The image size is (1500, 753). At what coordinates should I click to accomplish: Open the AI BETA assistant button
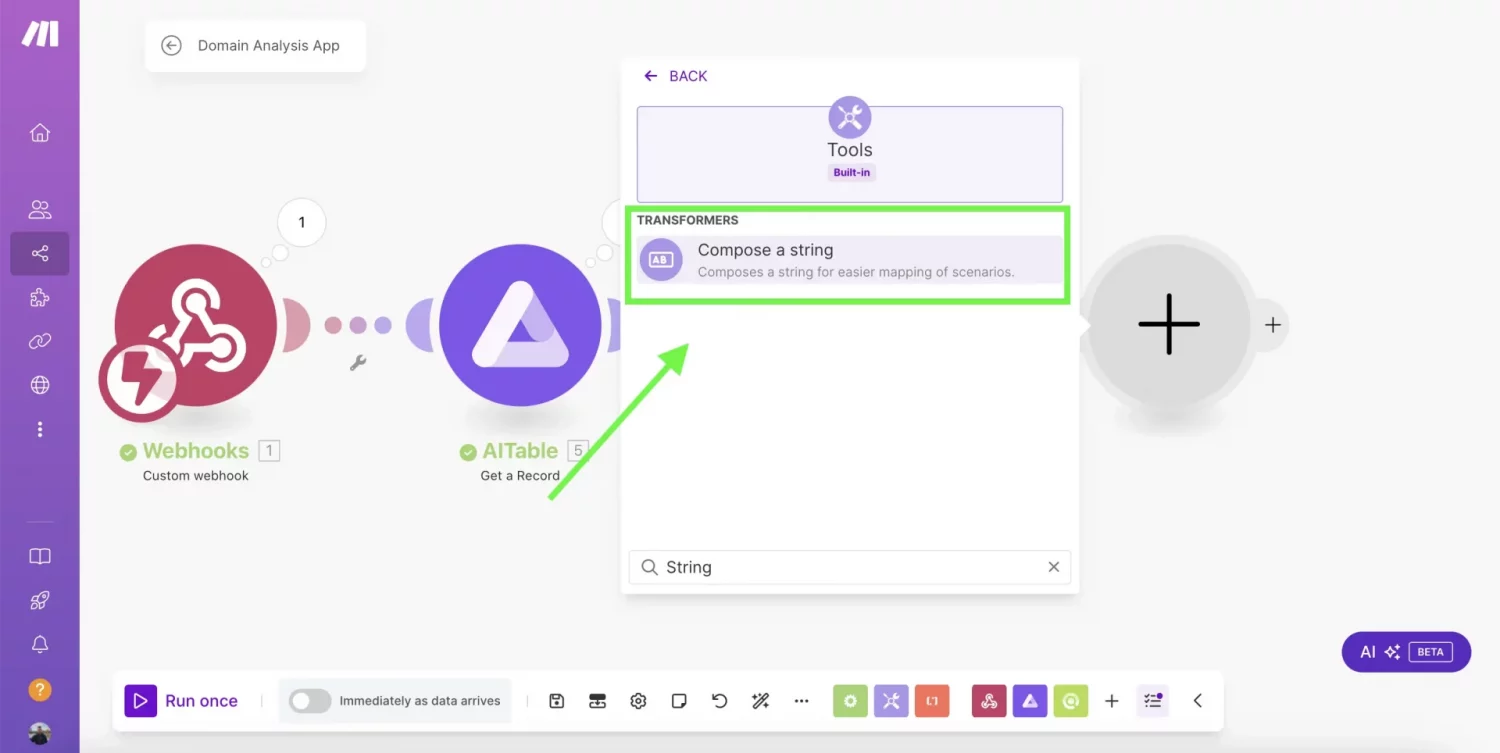click(1406, 652)
